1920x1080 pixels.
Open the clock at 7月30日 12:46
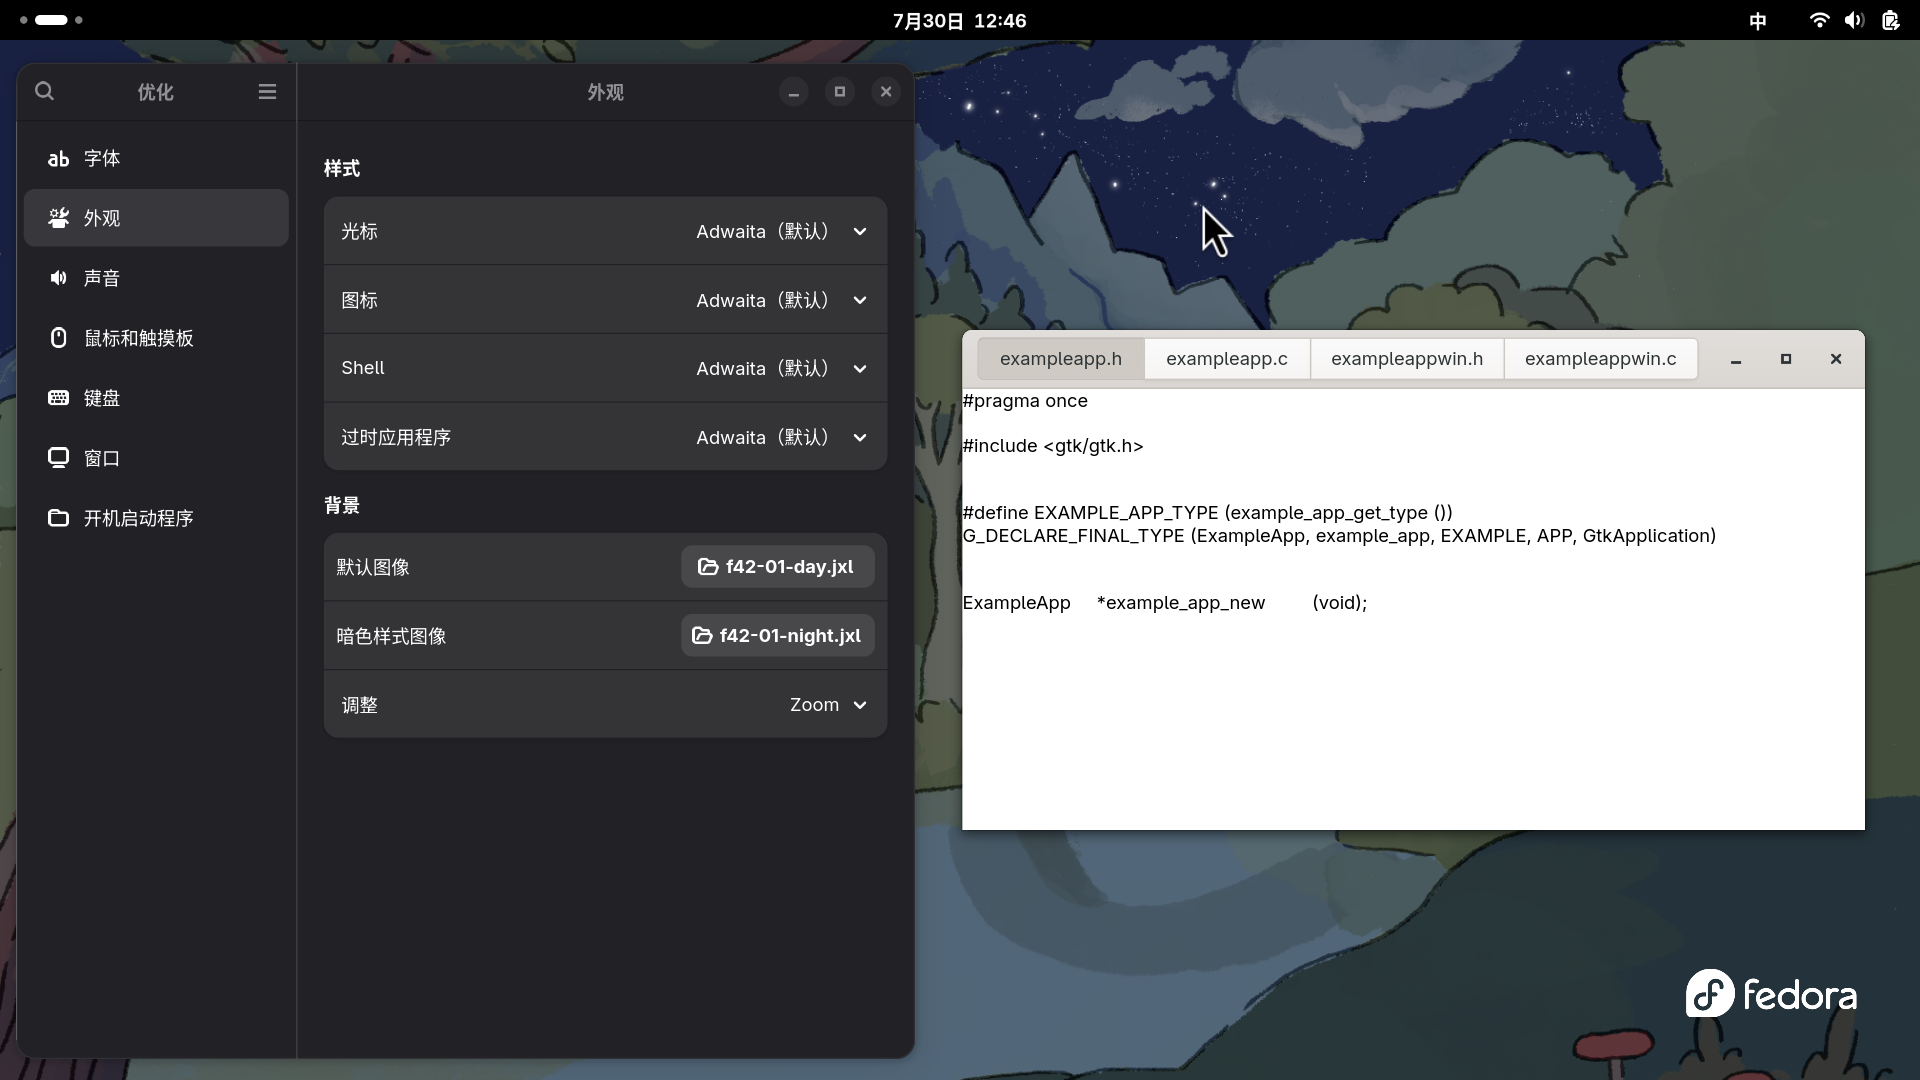959,20
